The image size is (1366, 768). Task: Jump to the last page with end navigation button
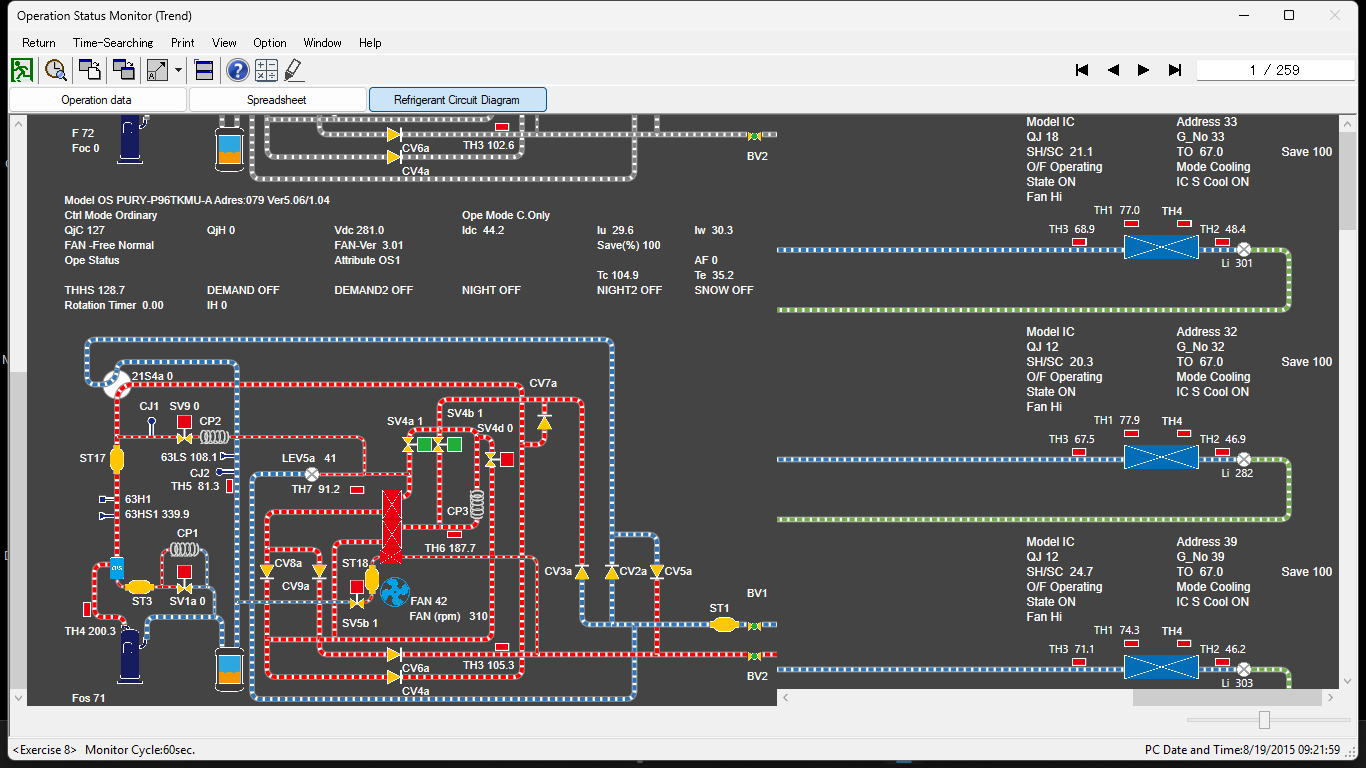1174,70
